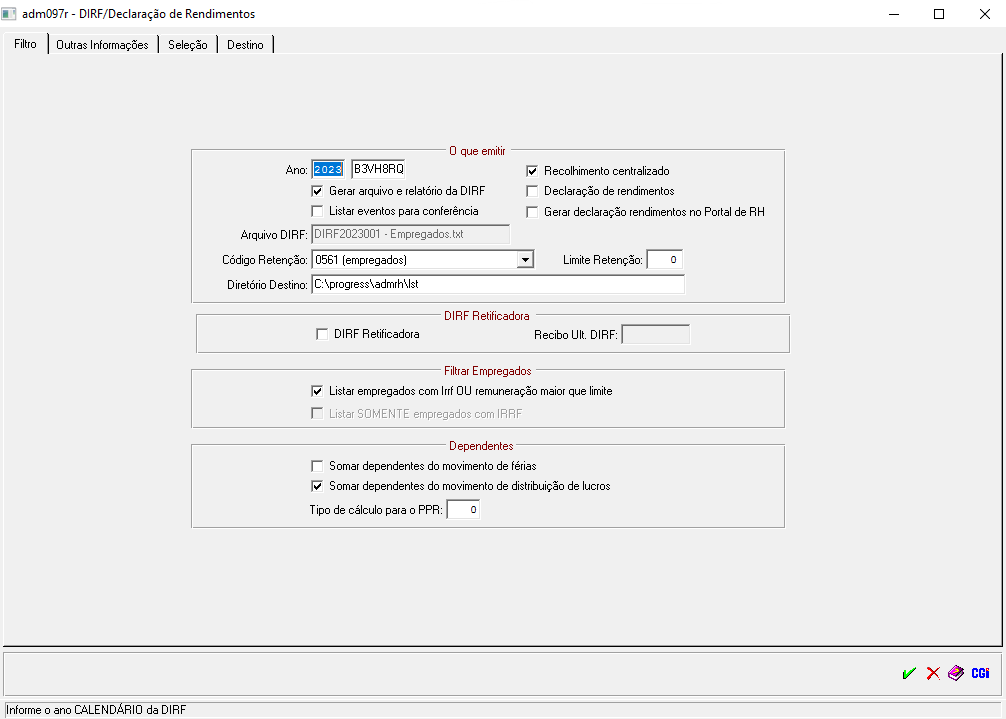Open the Código Retenção dropdown arrow
The width and height of the screenshot is (1006, 719).
pyautogui.click(x=525, y=260)
